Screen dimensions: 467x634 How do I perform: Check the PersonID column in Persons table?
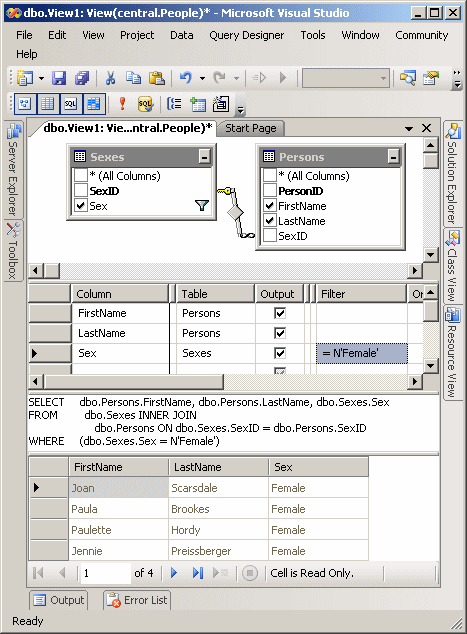click(x=270, y=190)
